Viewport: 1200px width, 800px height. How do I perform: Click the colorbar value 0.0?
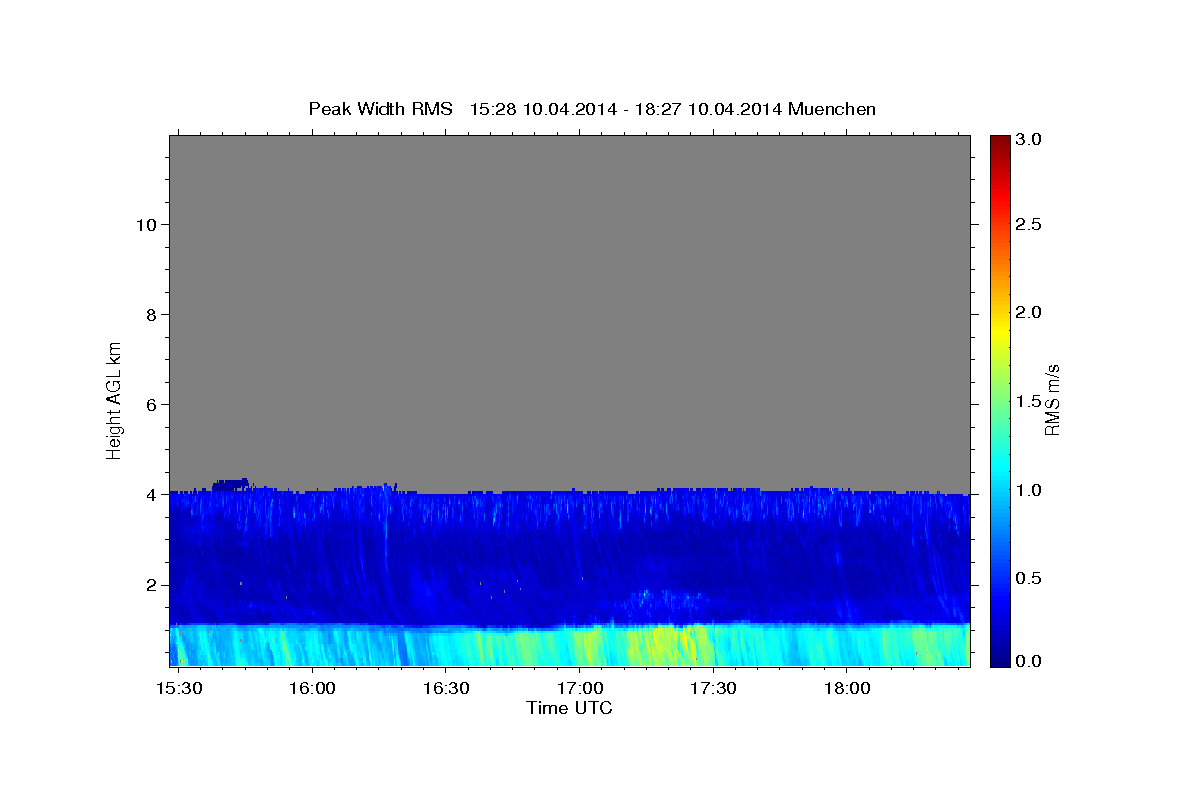[1029, 661]
